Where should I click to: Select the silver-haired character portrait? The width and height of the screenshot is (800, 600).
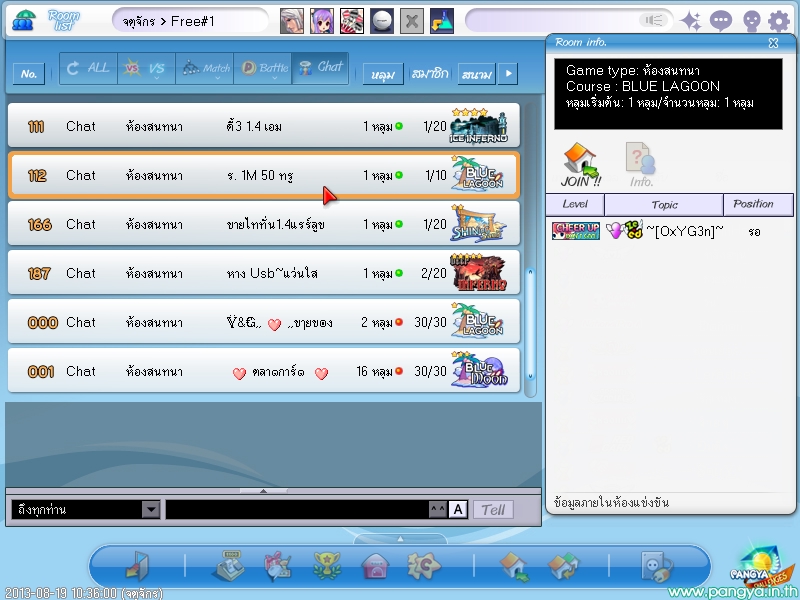[x=292, y=21]
